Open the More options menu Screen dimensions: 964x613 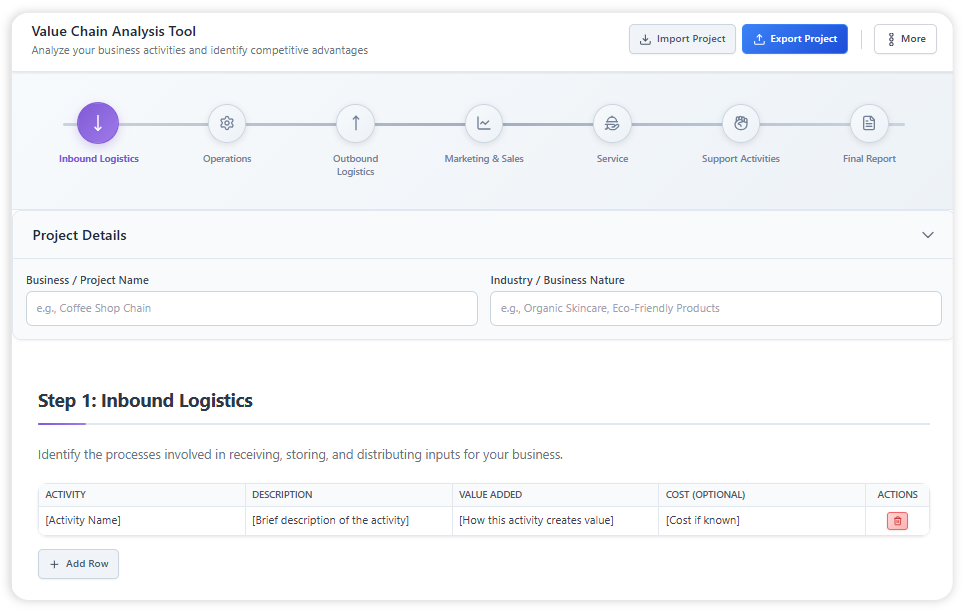904,39
